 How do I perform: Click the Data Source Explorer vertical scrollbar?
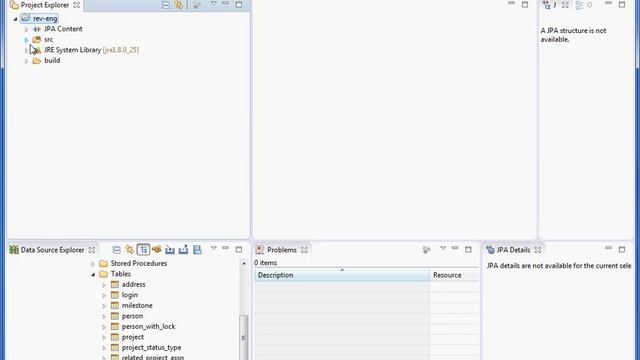[x=244, y=338]
